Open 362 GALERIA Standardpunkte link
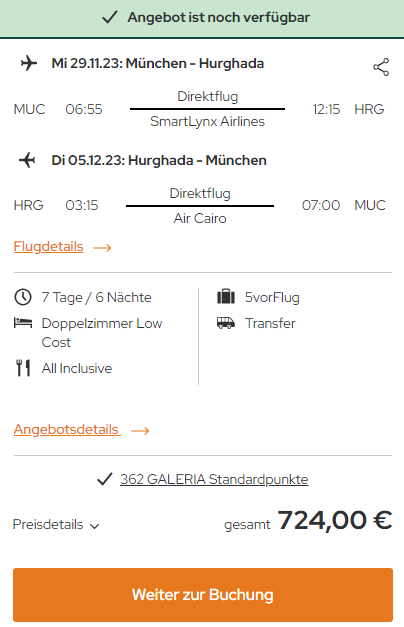 click(x=214, y=479)
